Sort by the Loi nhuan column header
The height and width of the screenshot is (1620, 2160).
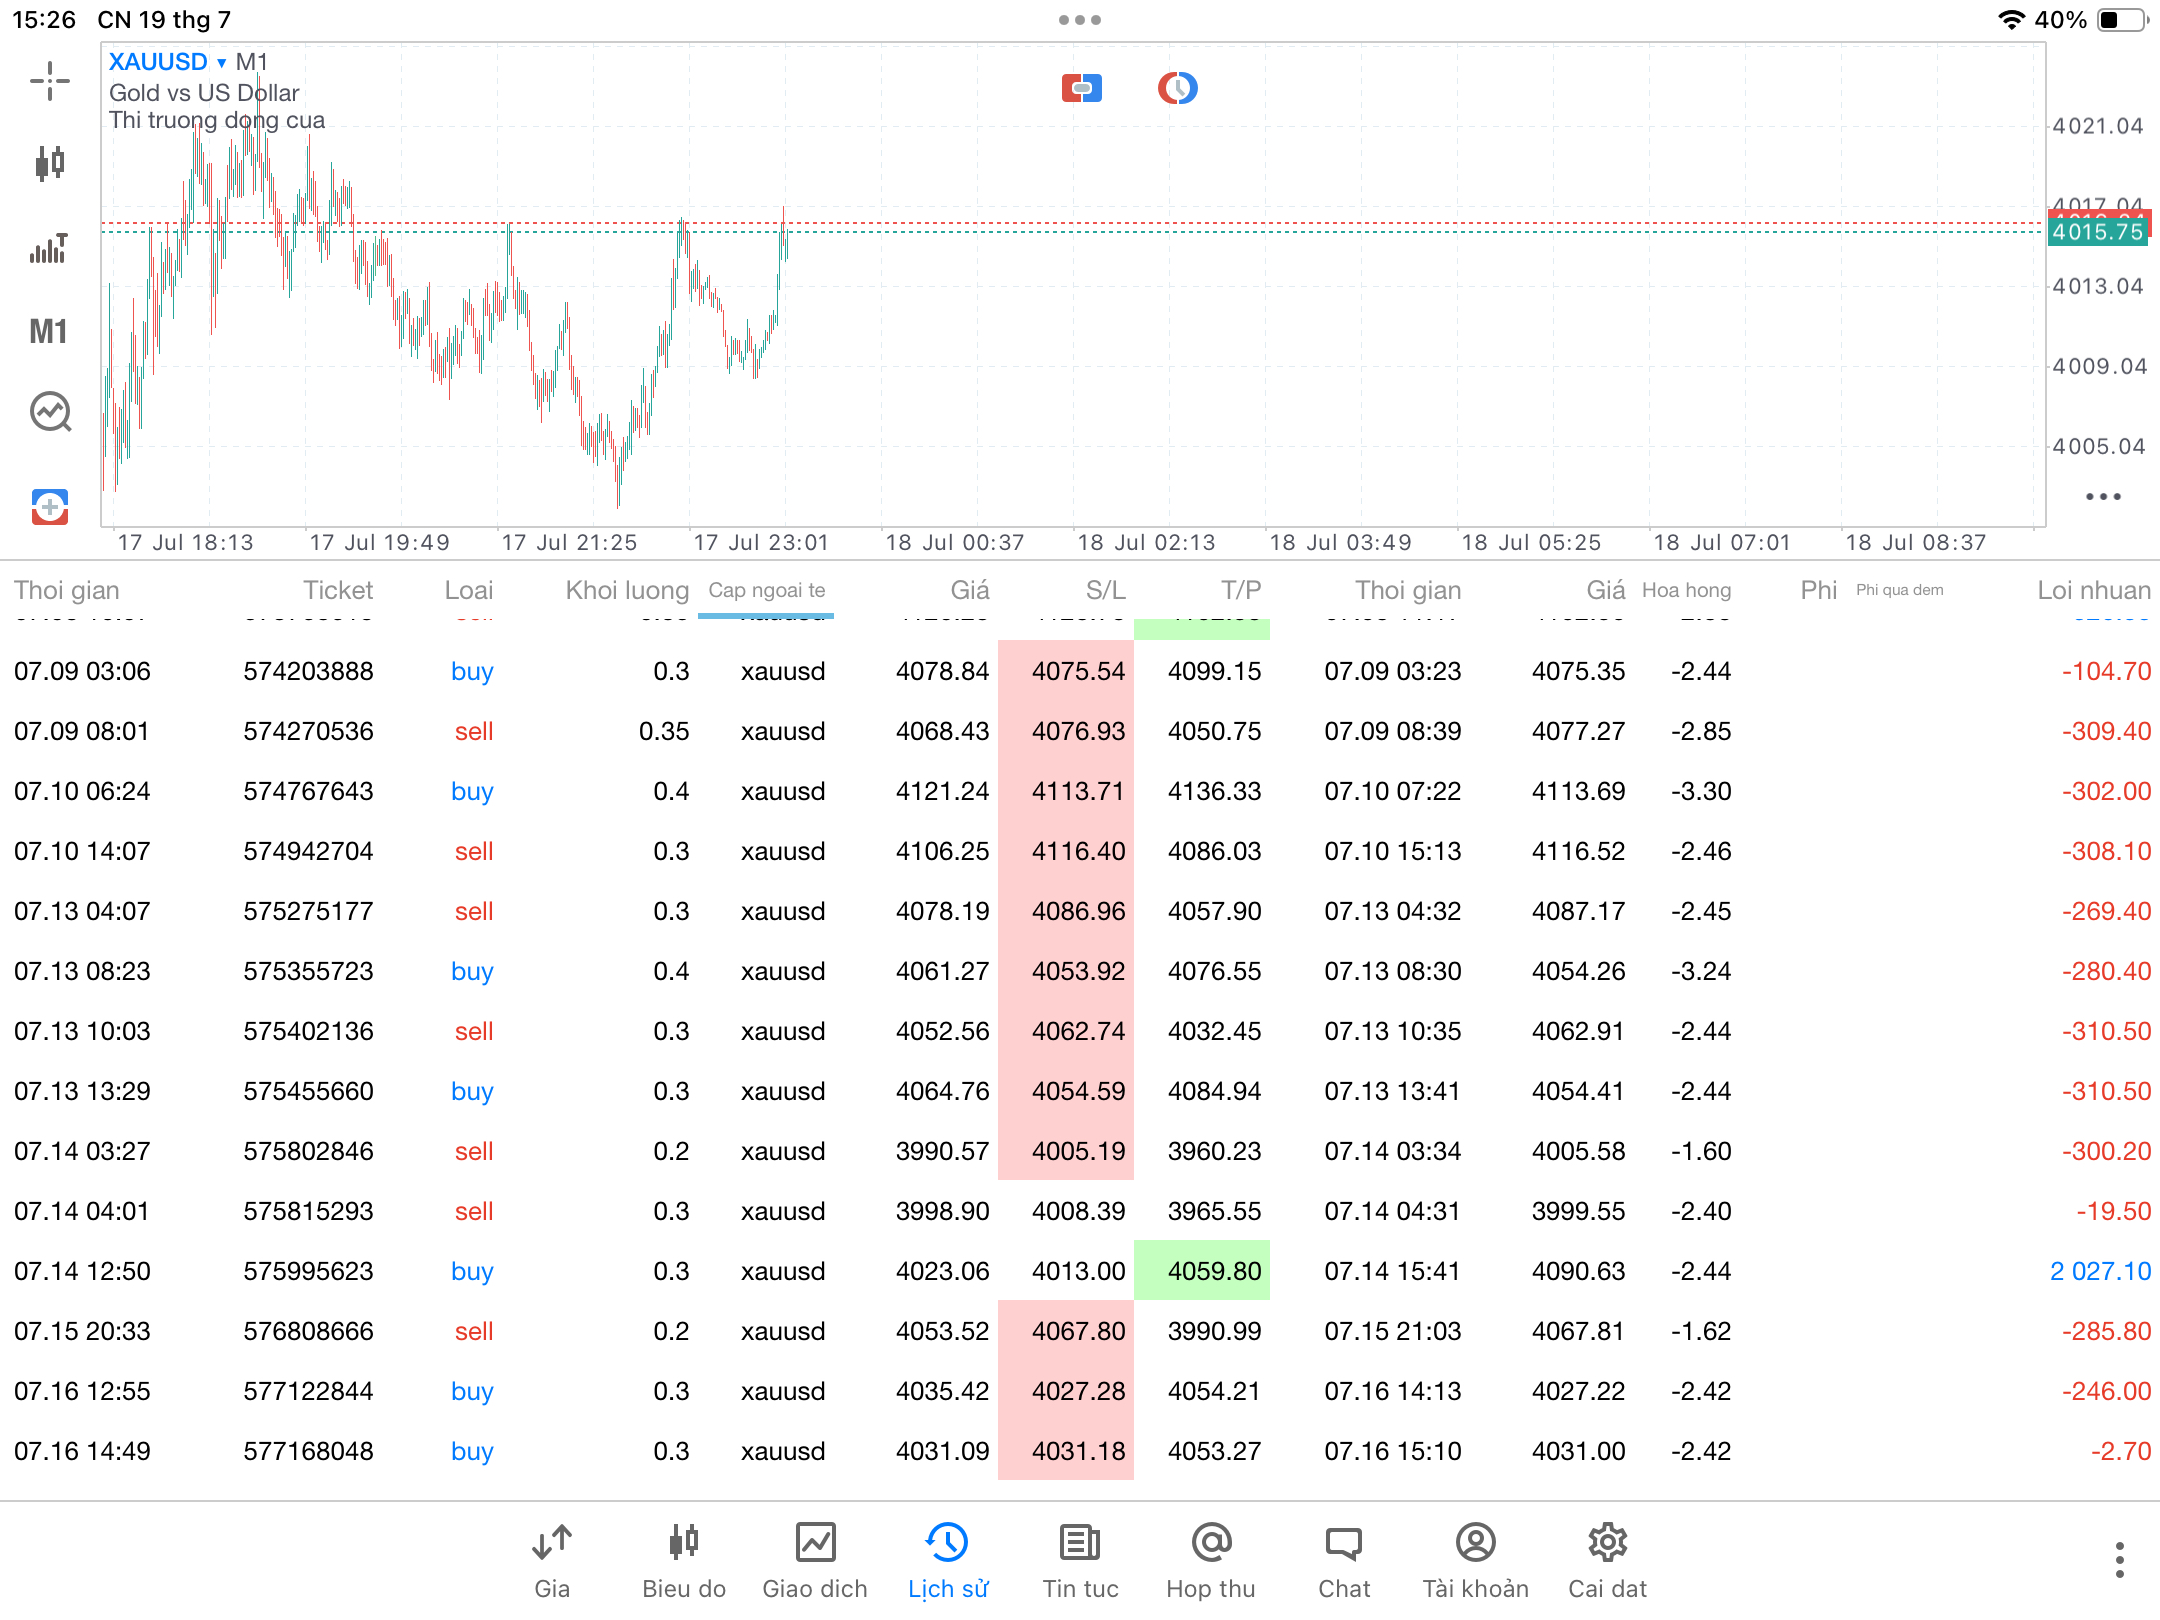point(2094,590)
